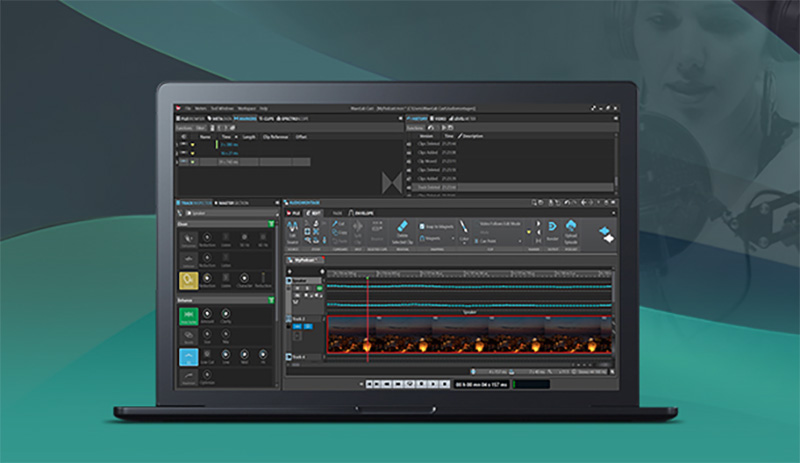This screenshot has height=463, width=800.
Task: Click the undo arrow in Audio Montage header
Action: (567, 203)
